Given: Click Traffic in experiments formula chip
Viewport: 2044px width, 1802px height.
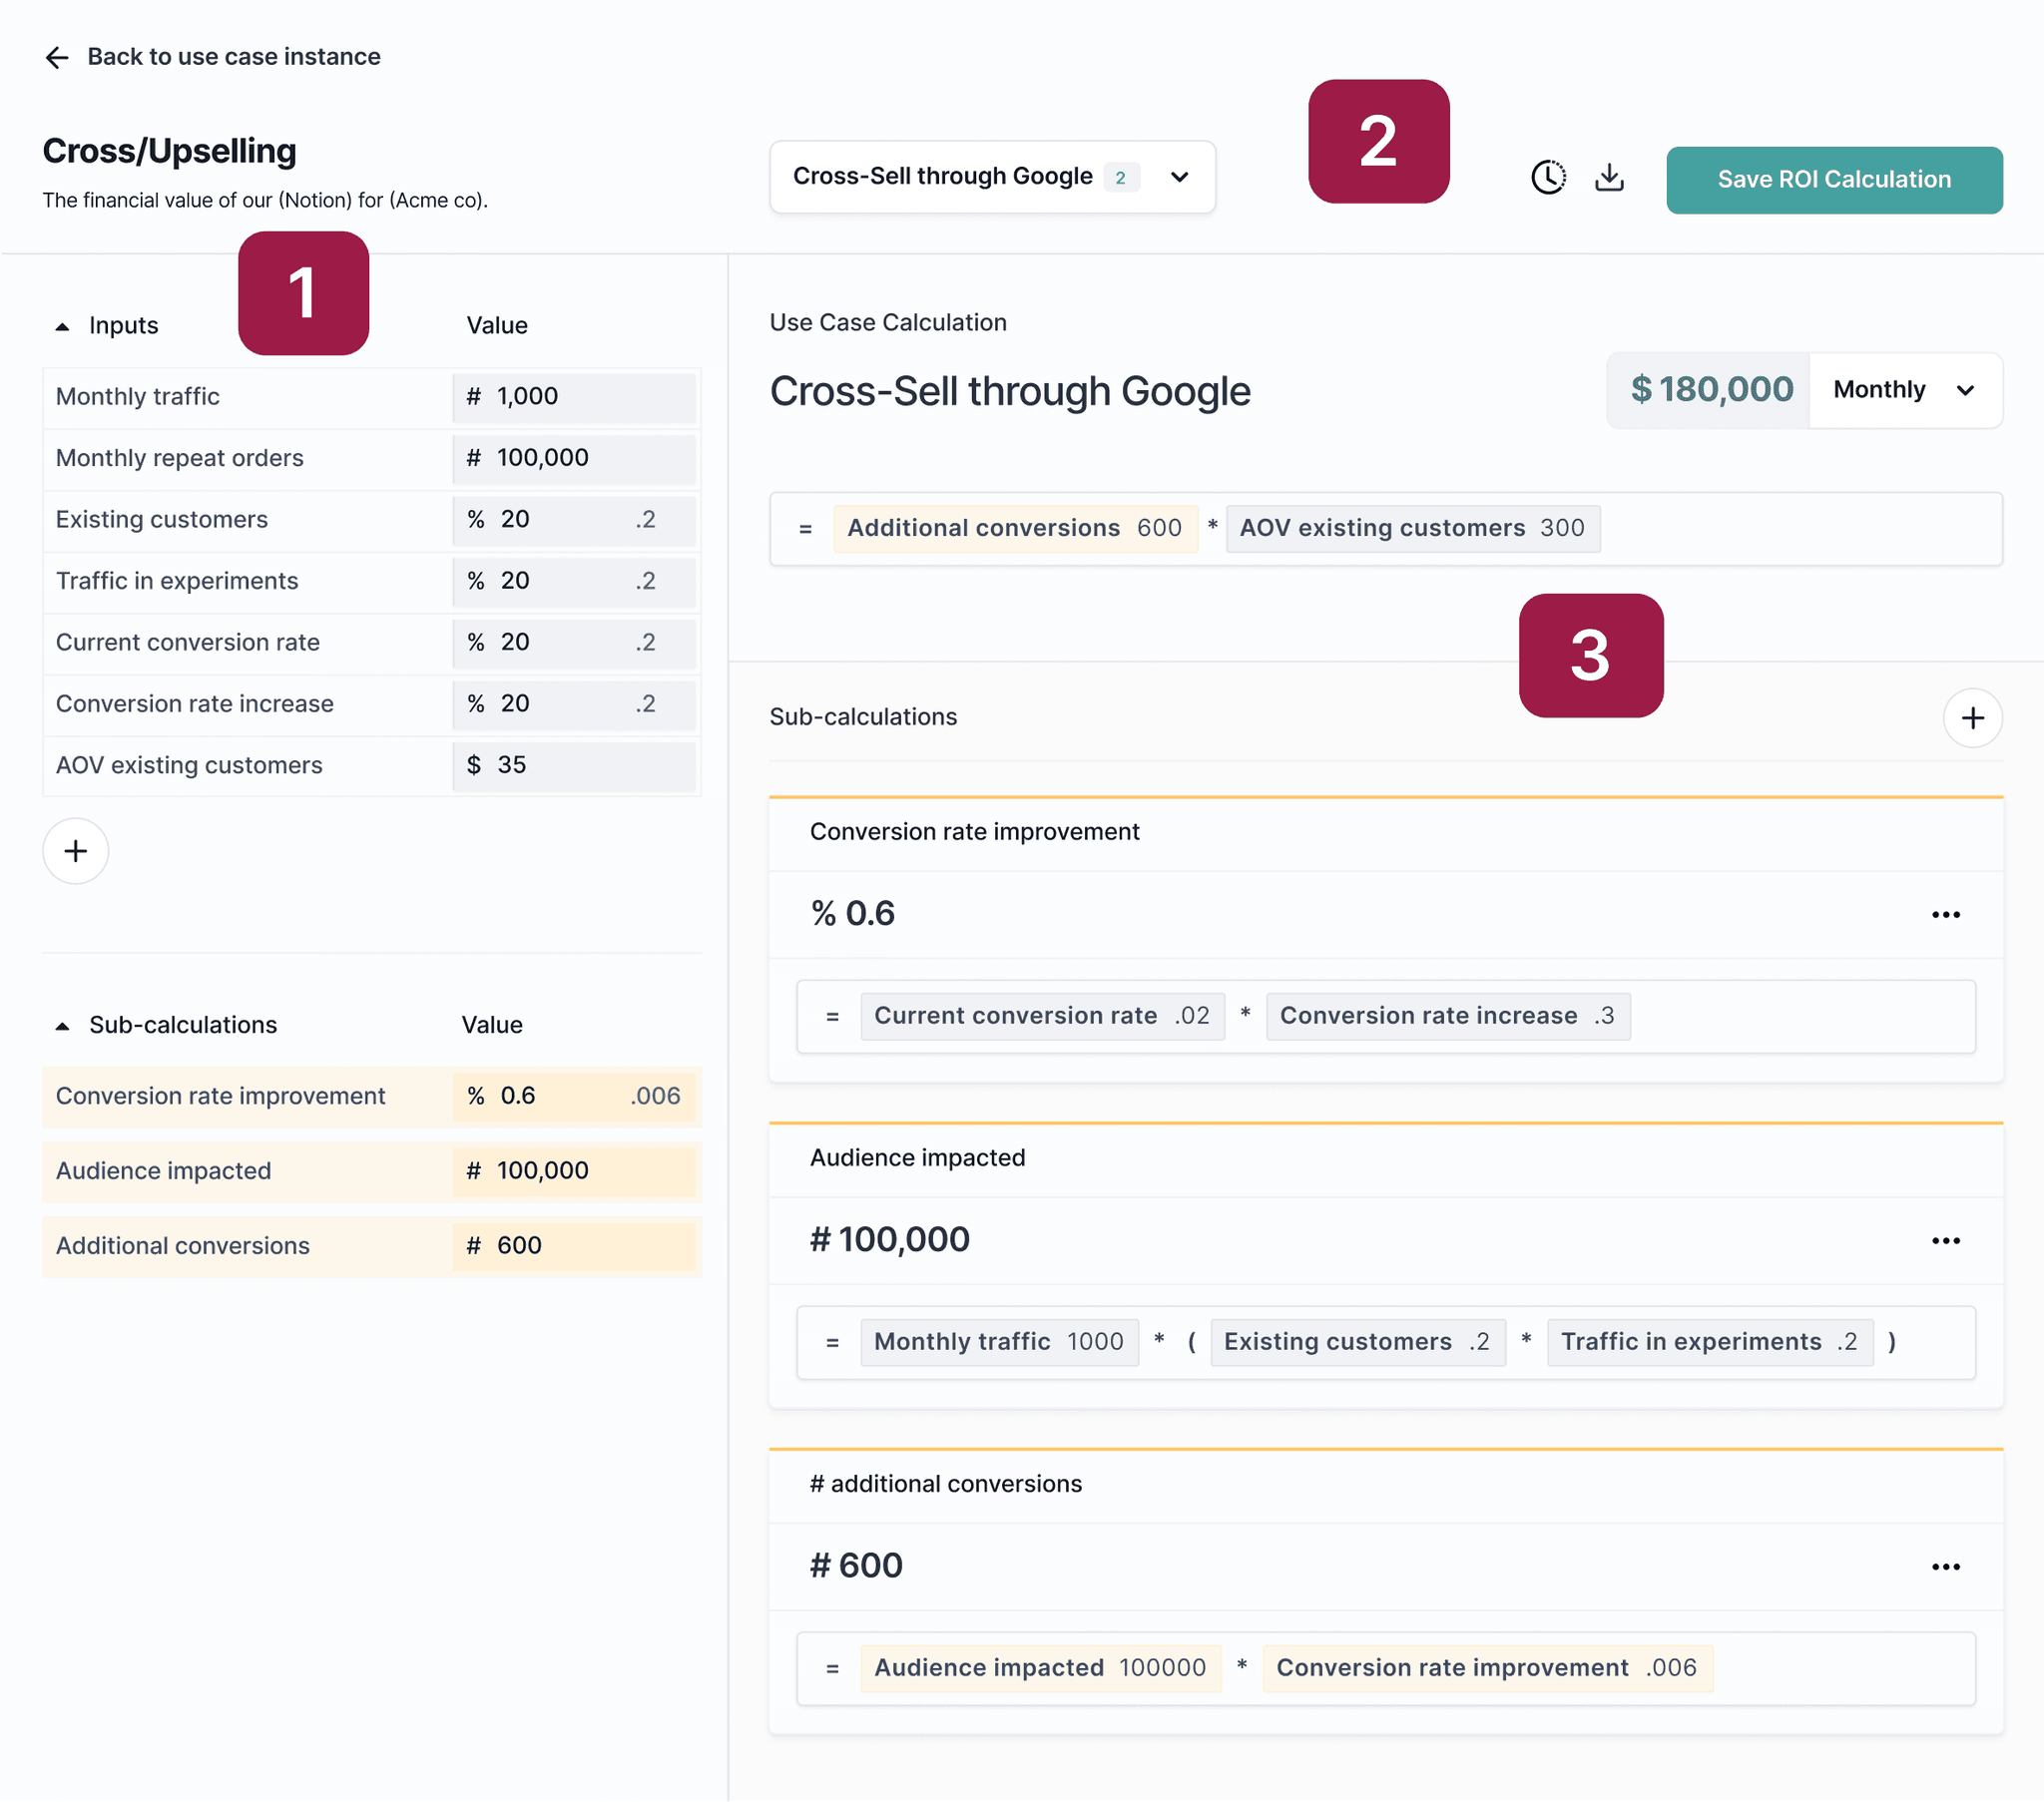Looking at the screenshot, I should point(1708,1342).
